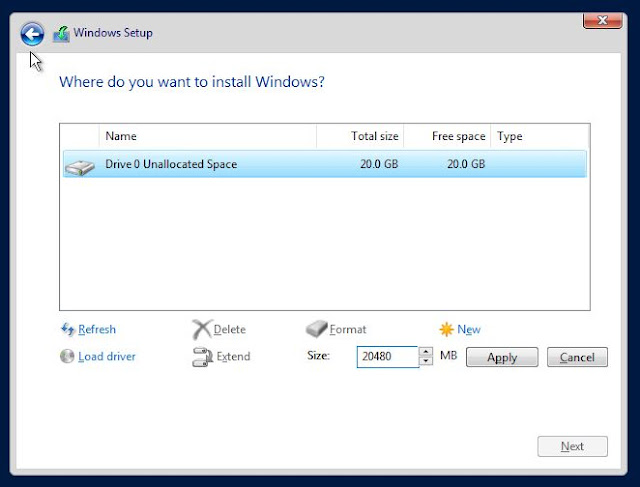Click the 20.0 GB total size cell
This screenshot has width=640, height=487.
point(379,164)
